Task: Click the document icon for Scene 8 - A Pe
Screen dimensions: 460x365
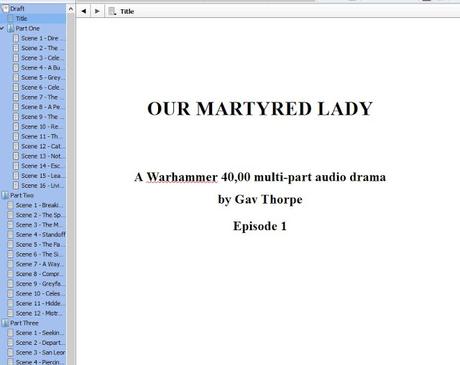Action: (x=16, y=107)
